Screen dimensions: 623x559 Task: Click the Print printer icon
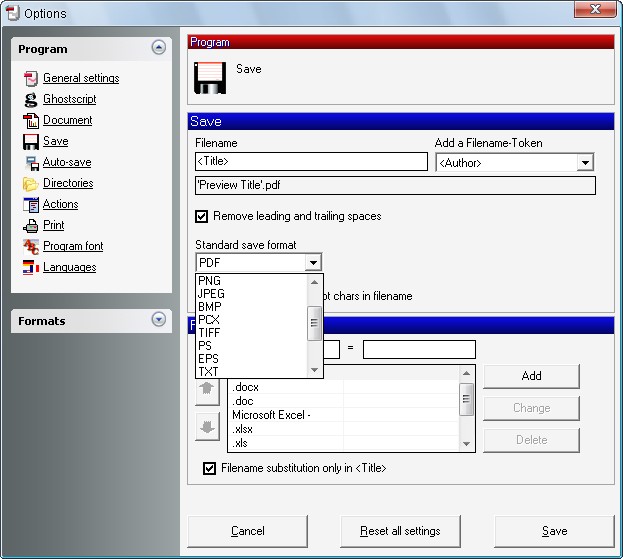point(30,225)
